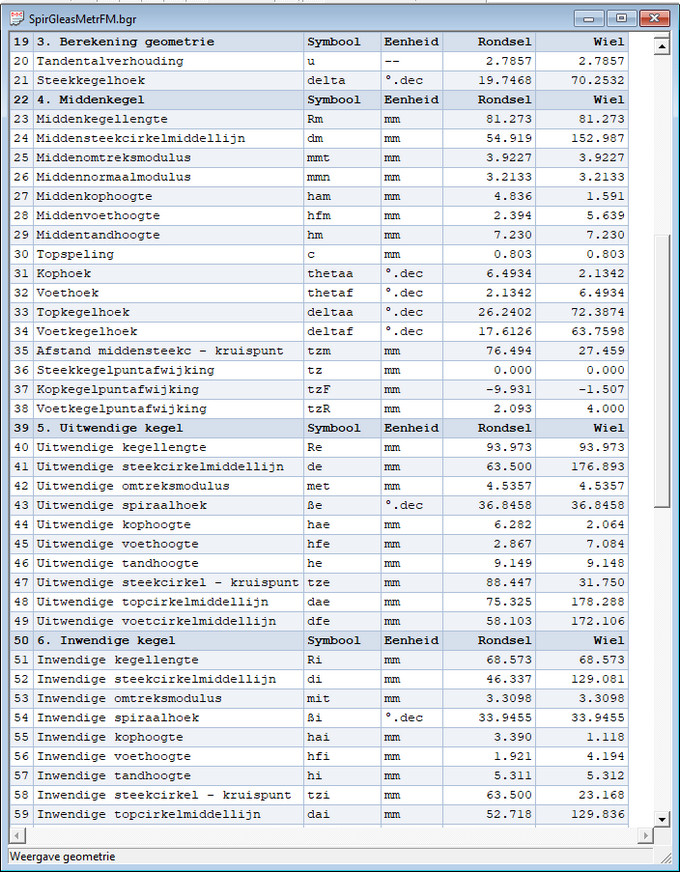The image size is (680, 872).
Task: Click vertical scrollbar down arrow
Action: [662, 819]
